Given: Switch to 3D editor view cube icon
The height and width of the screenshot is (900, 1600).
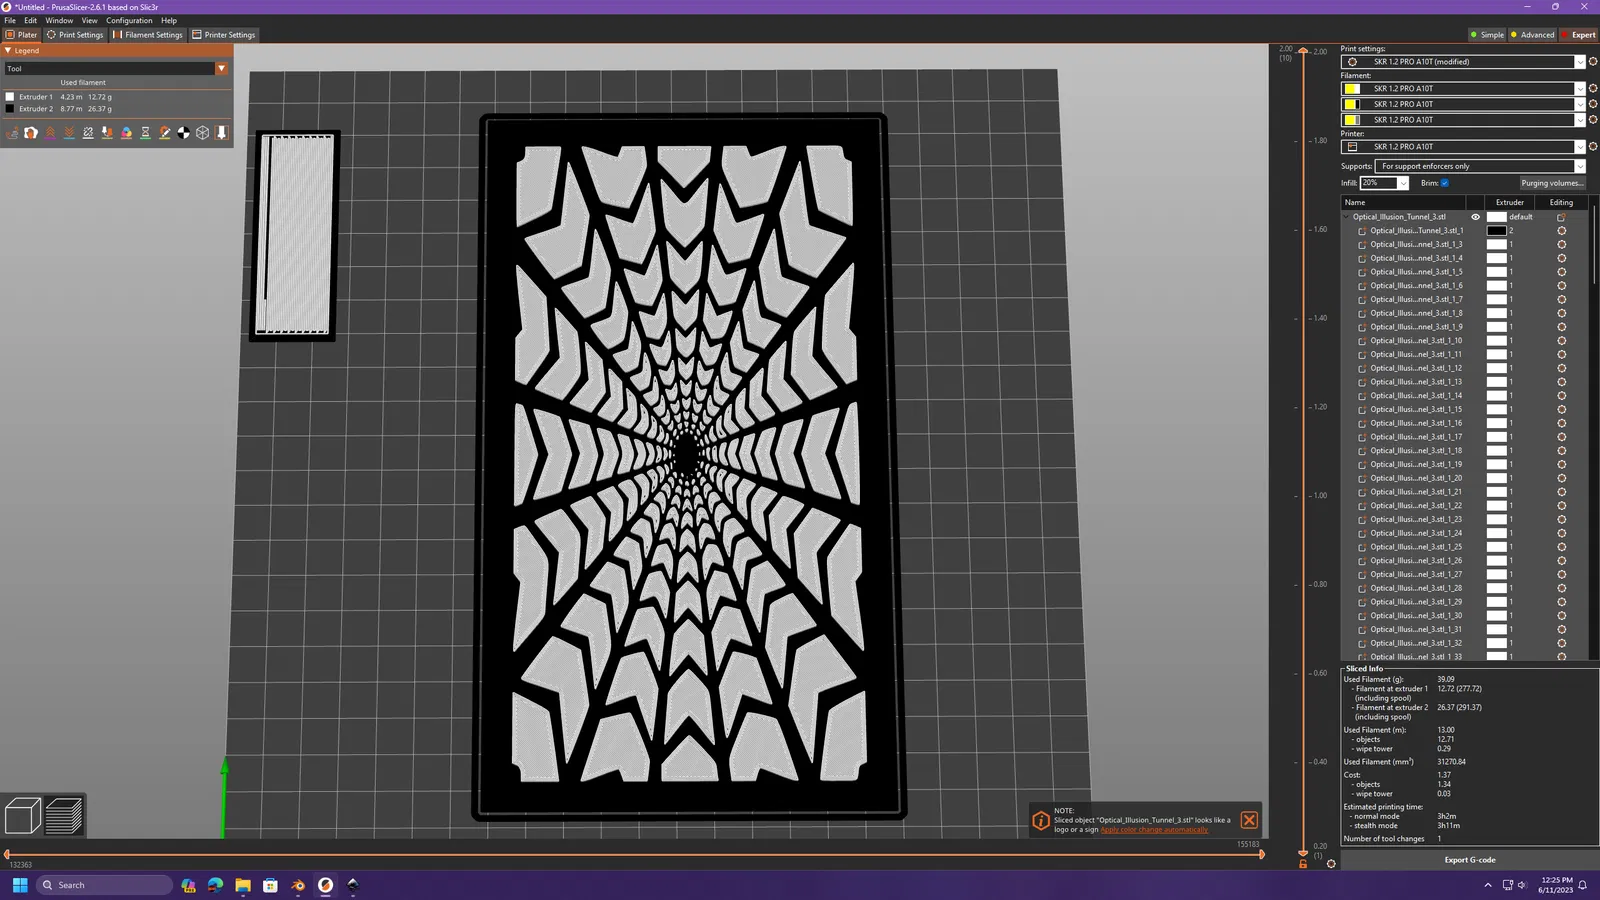Looking at the screenshot, I should pos(22,815).
